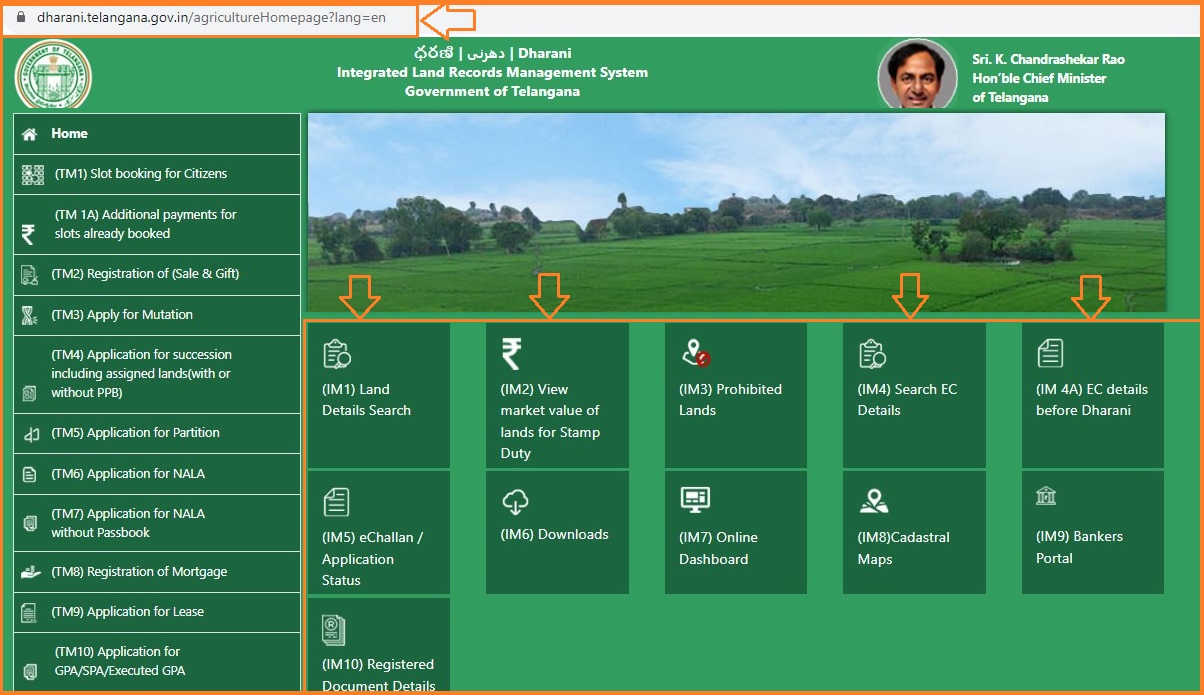Click the Land Details Search clipboard icon
The width and height of the screenshot is (1204, 695).
coord(335,355)
